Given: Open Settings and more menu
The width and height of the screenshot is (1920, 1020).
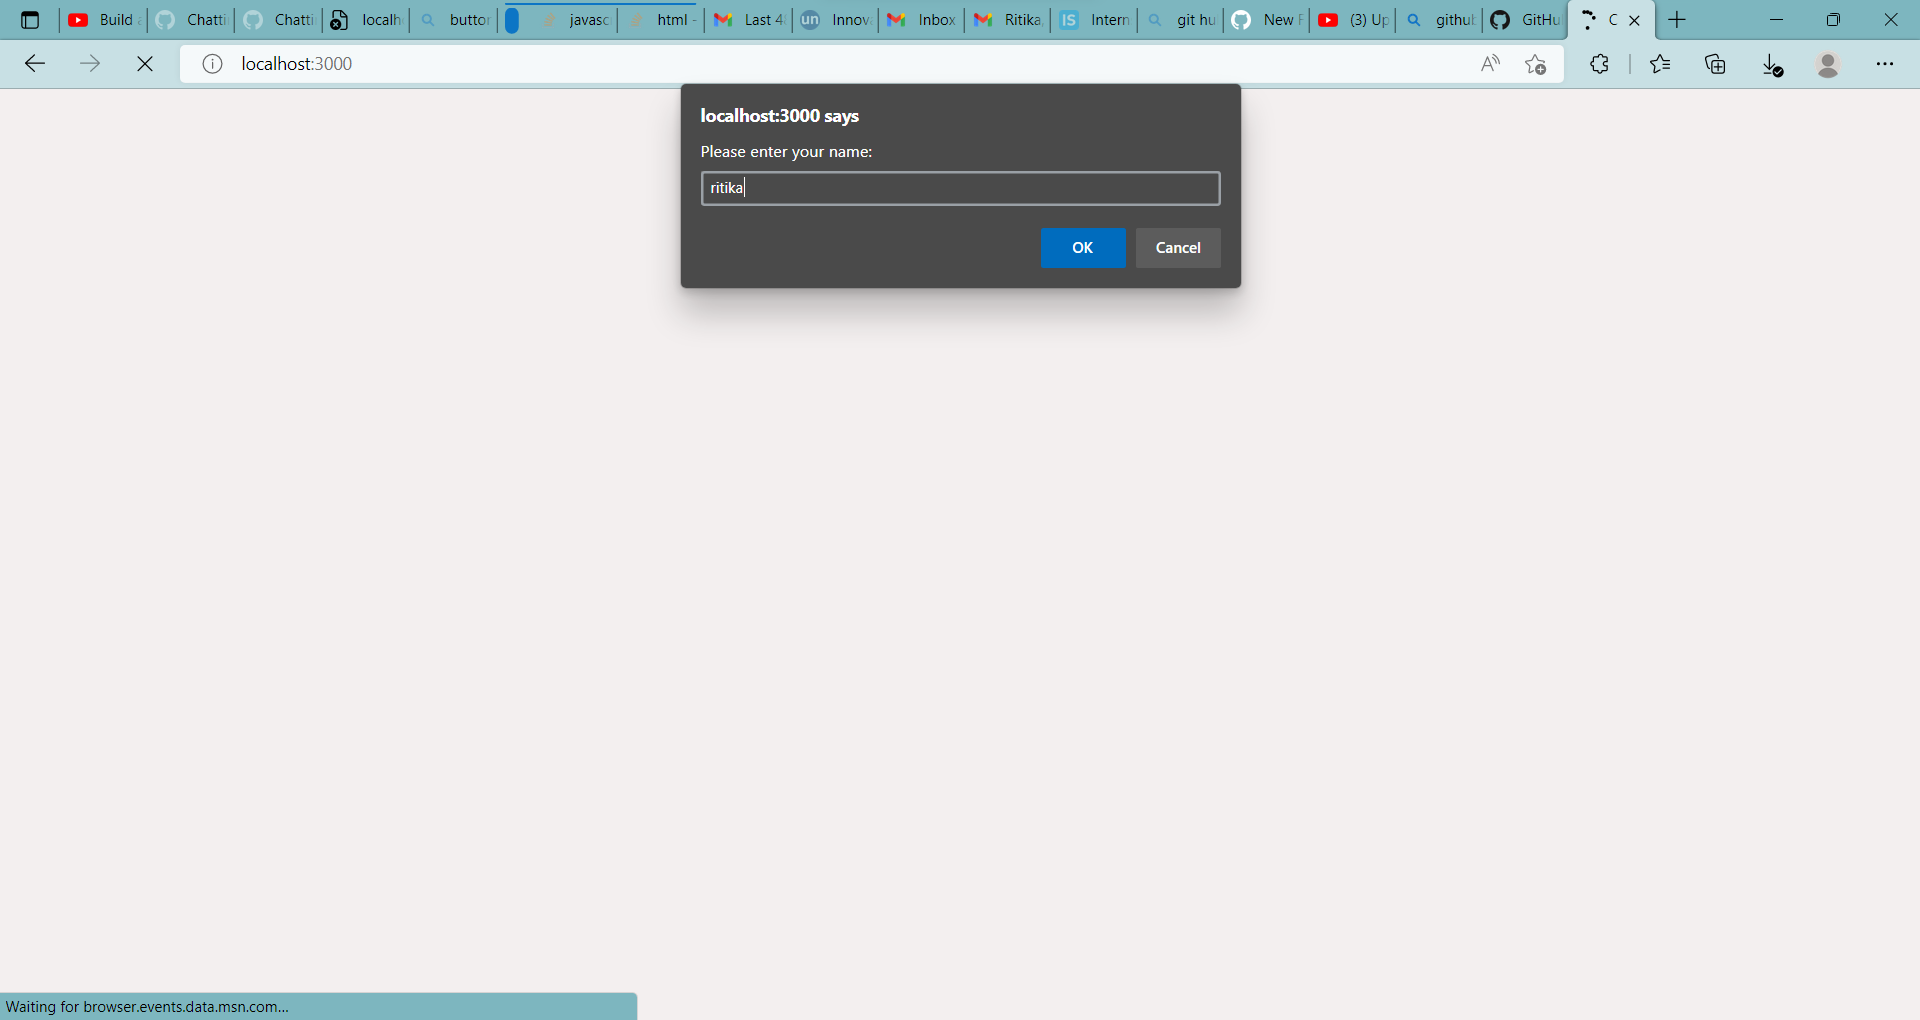Looking at the screenshot, I should (x=1885, y=64).
